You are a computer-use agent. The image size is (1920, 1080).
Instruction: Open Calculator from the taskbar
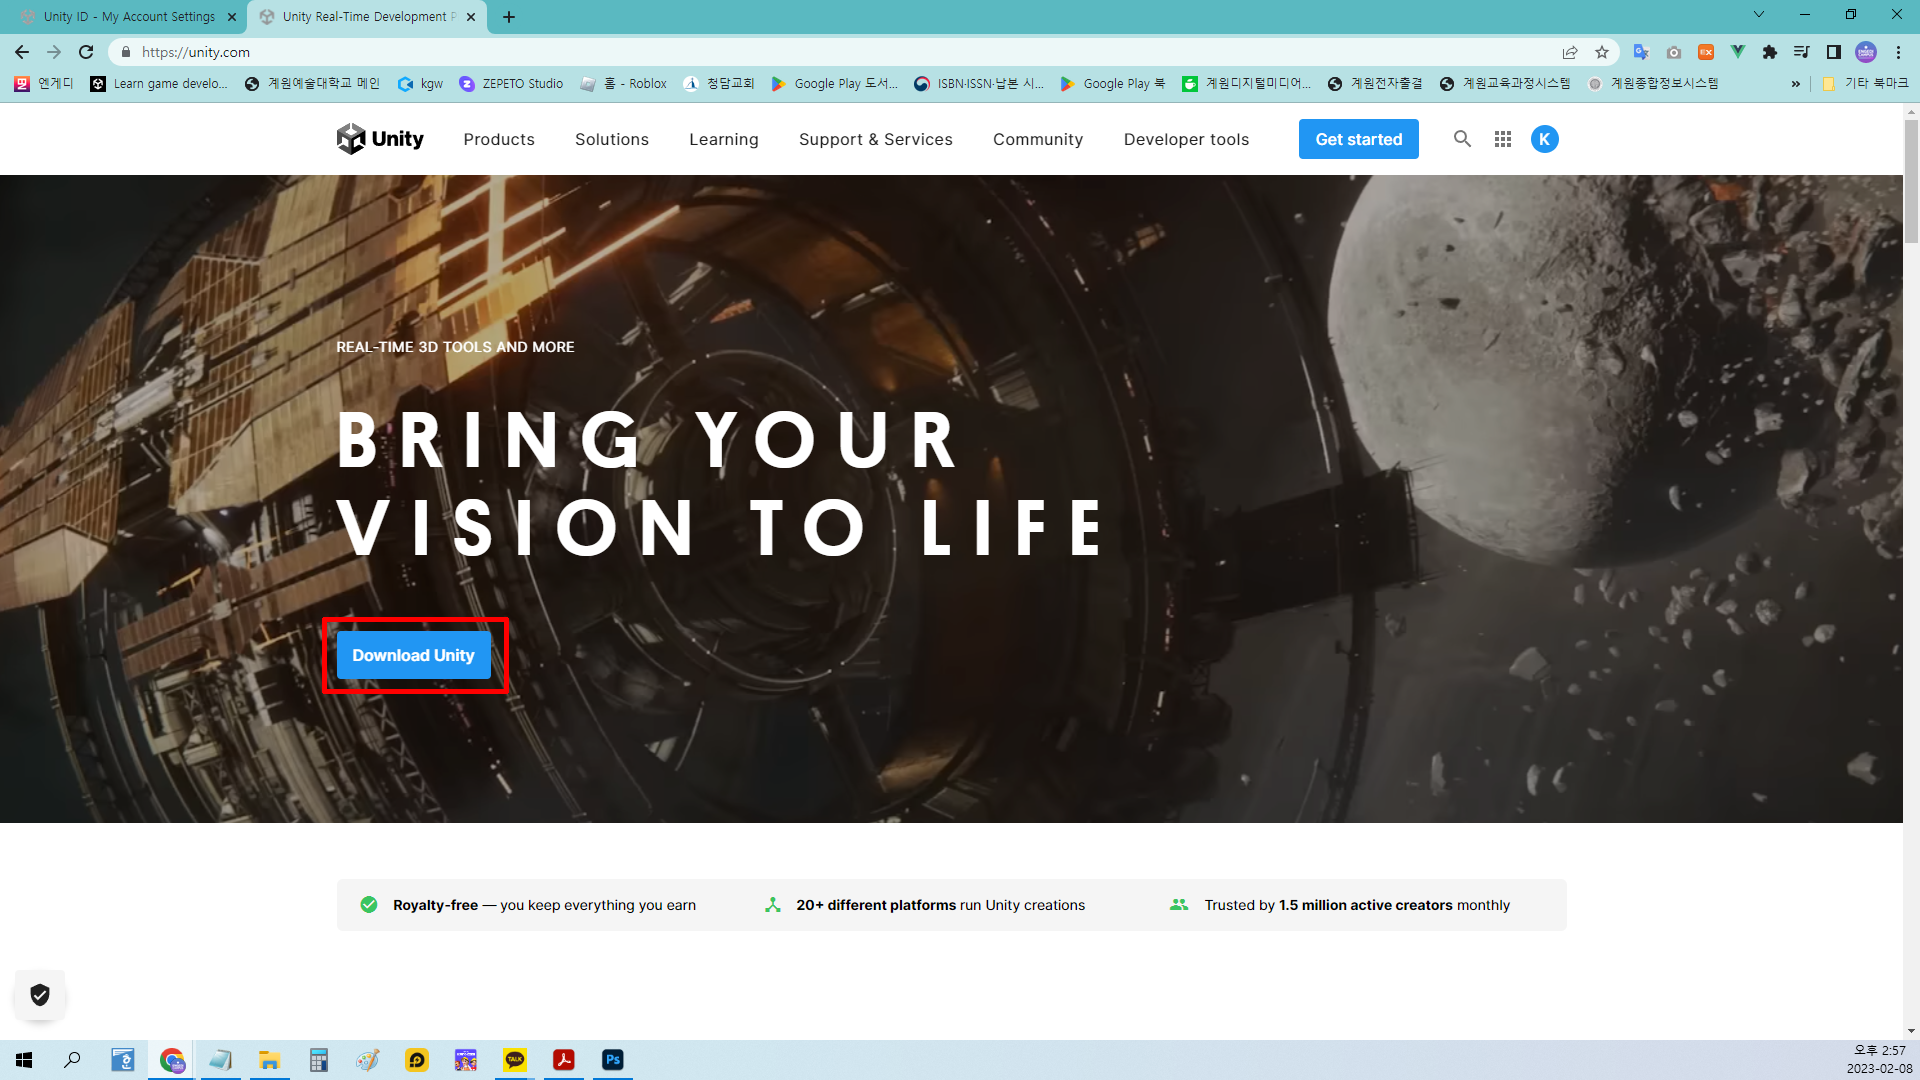pos(319,1059)
